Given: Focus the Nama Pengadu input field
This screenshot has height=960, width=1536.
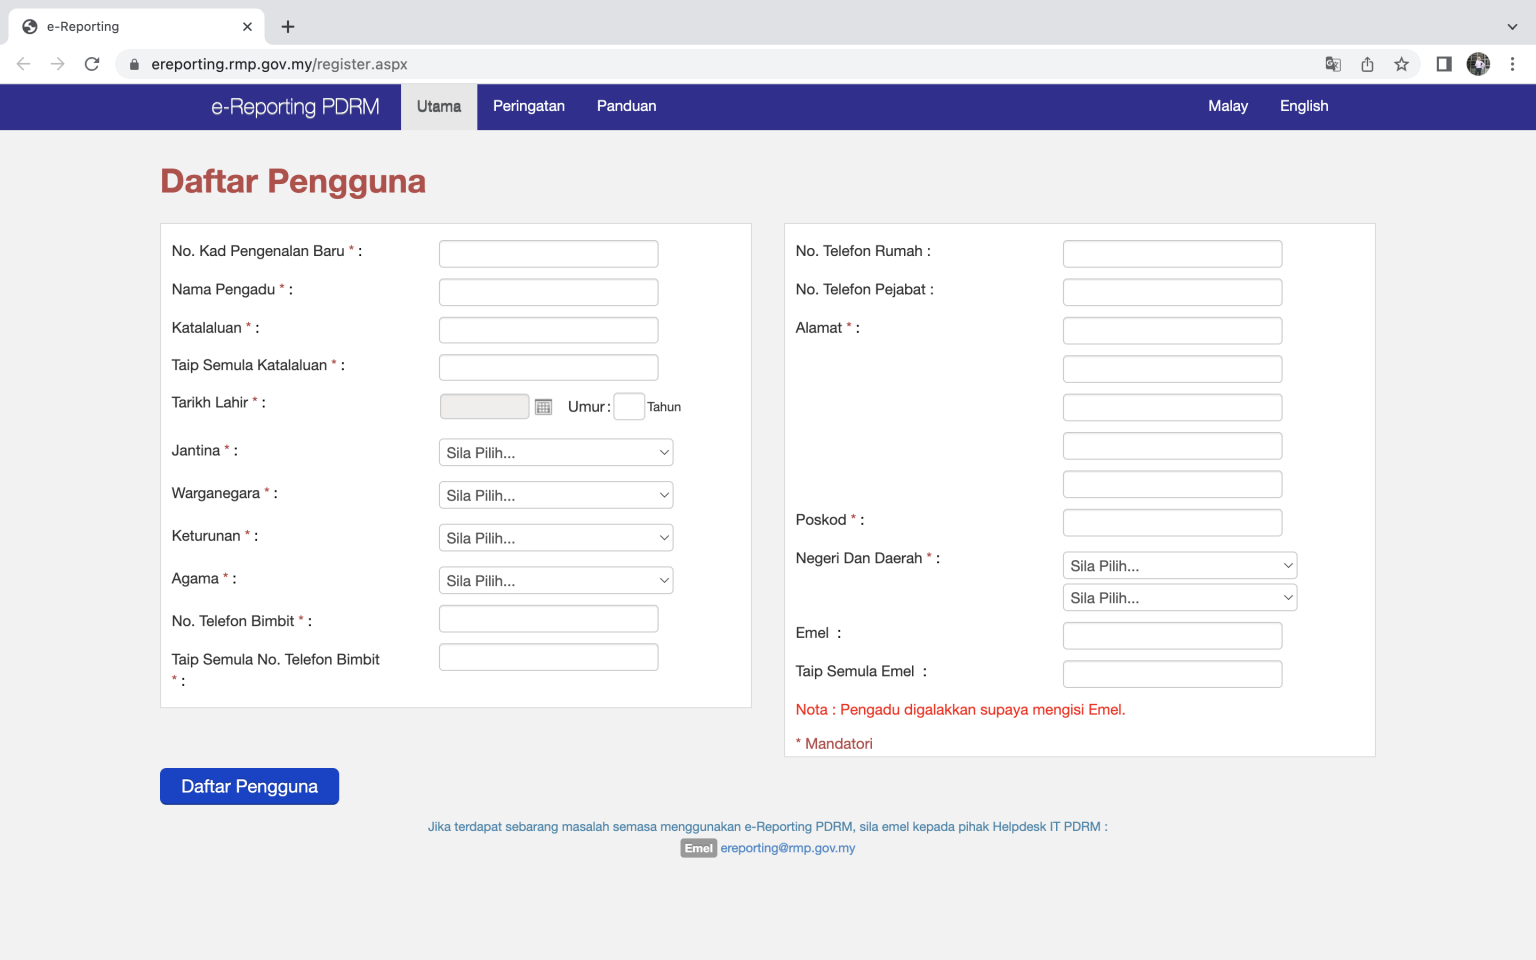Looking at the screenshot, I should click(x=548, y=291).
